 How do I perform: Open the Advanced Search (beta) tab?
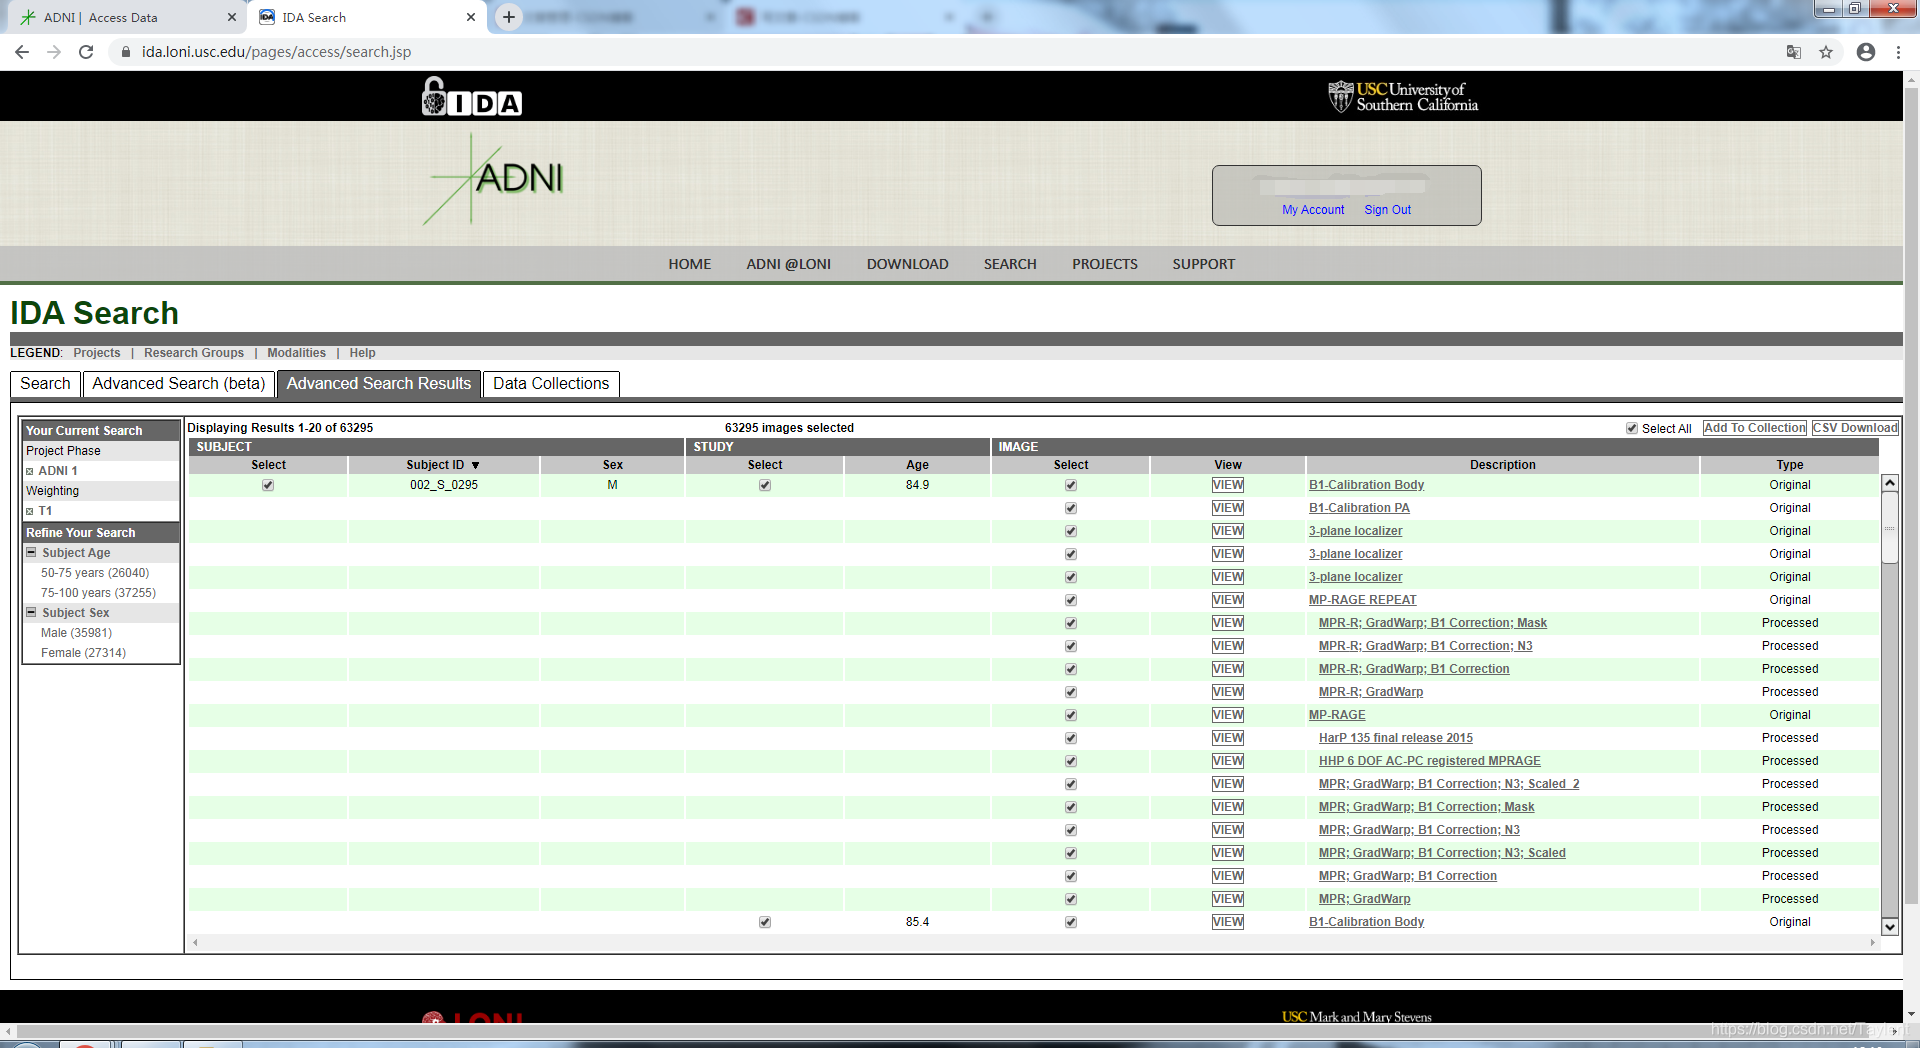(x=179, y=384)
